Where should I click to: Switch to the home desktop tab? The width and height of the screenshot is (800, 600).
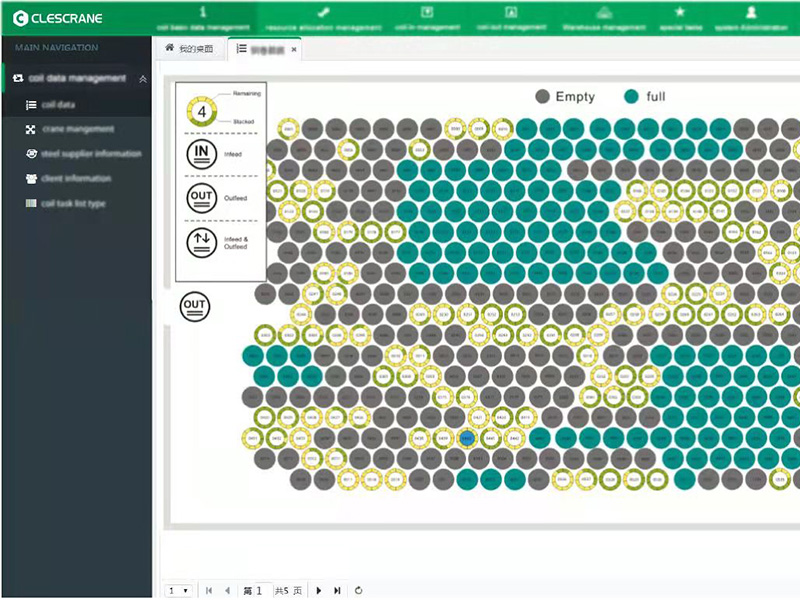(x=190, y=49)
